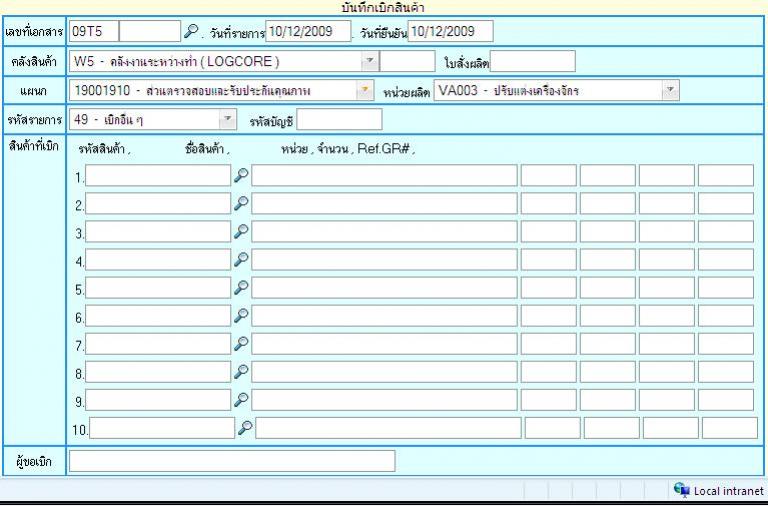Click product code field in row 10

point(162,428)
